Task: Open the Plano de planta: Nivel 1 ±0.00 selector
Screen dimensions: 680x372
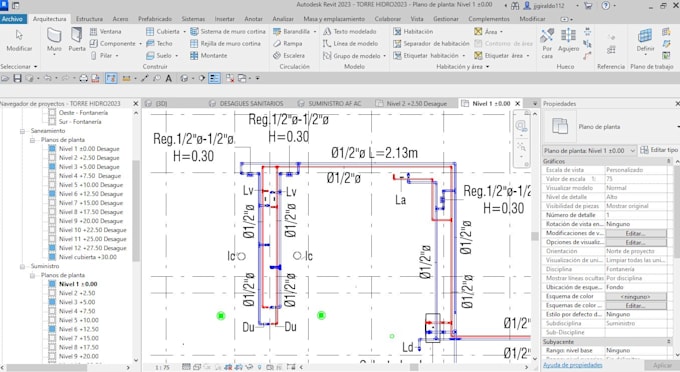Action: [589, 150]
